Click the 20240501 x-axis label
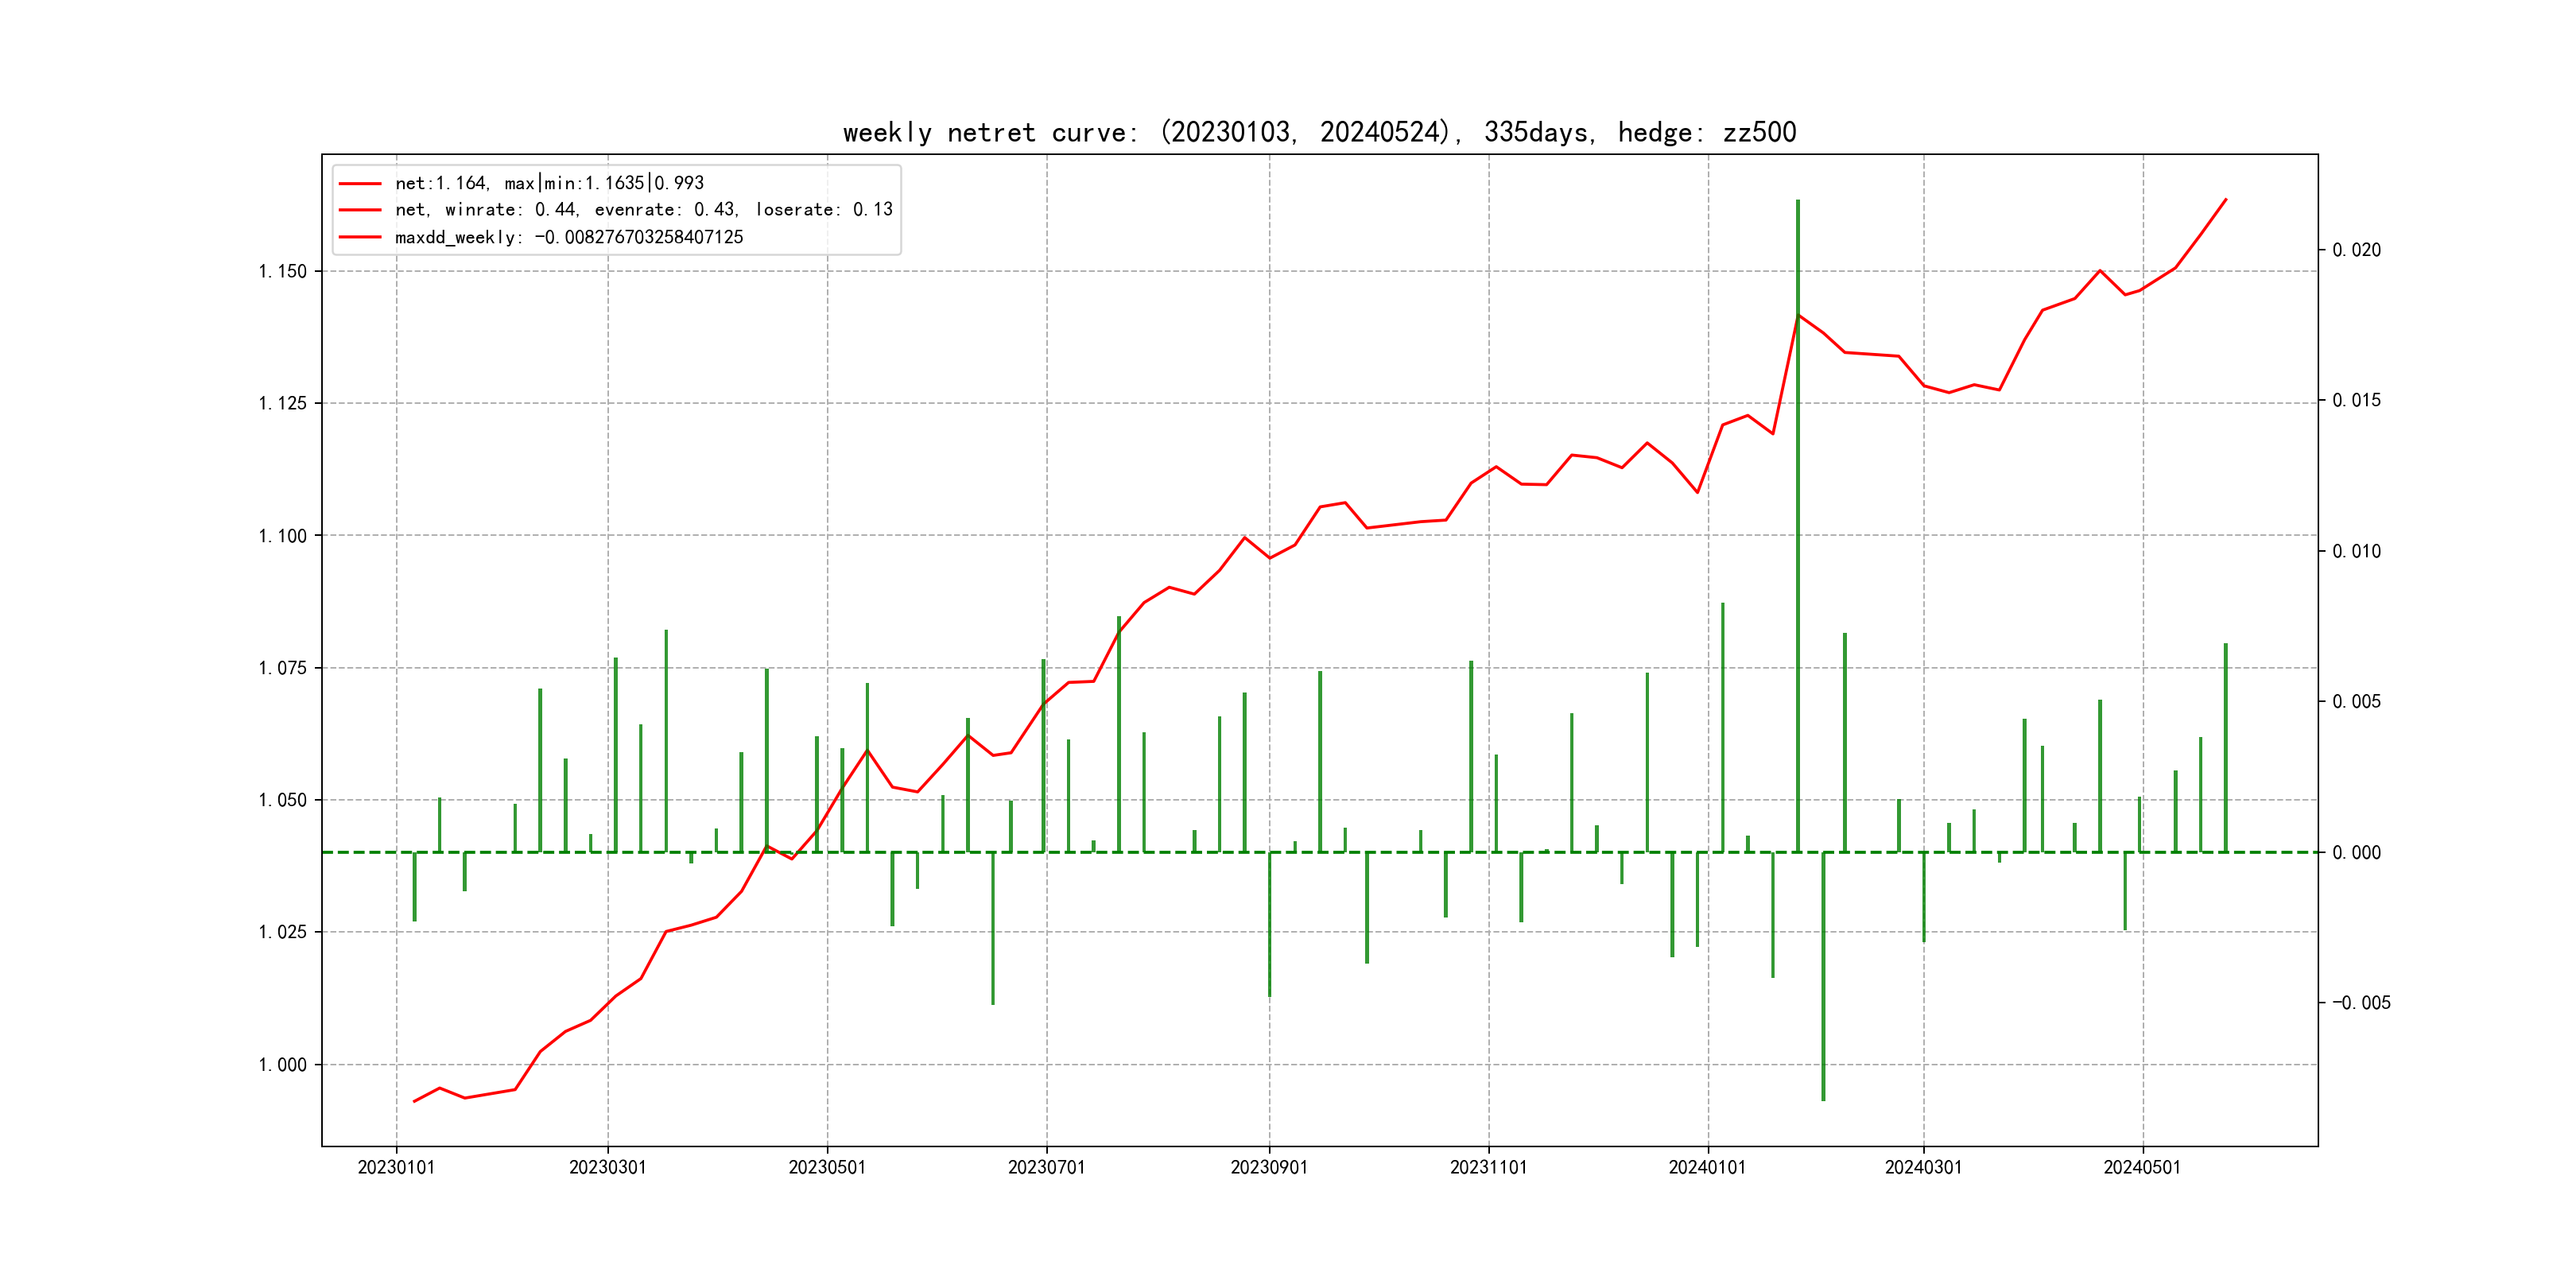2576x1288 pixels. coord(2142,1167)
